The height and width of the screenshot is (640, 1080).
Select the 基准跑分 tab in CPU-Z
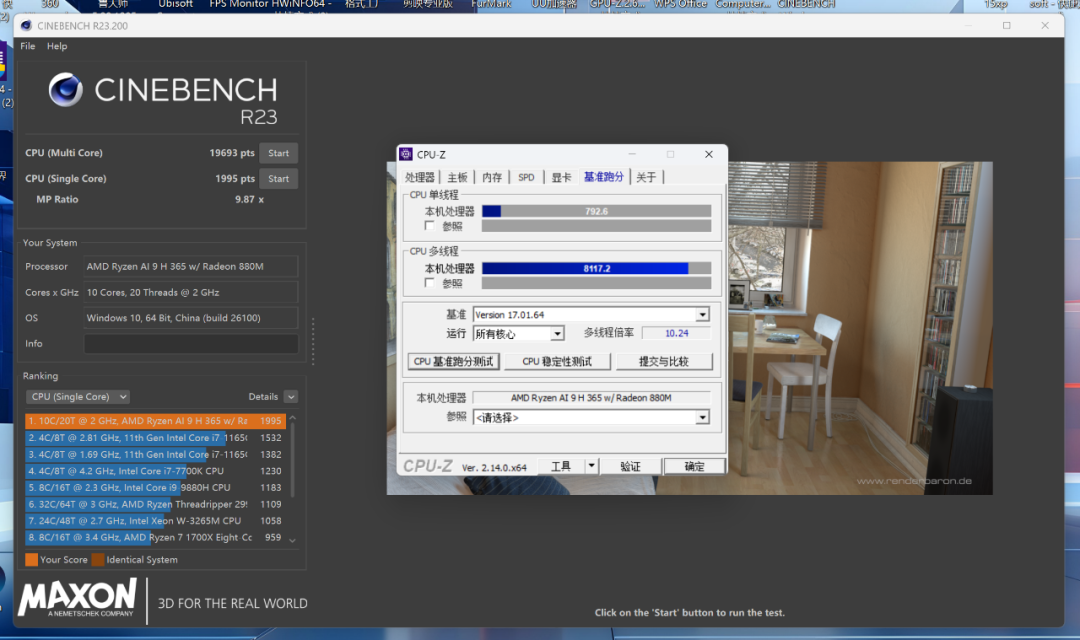(603, 176)
